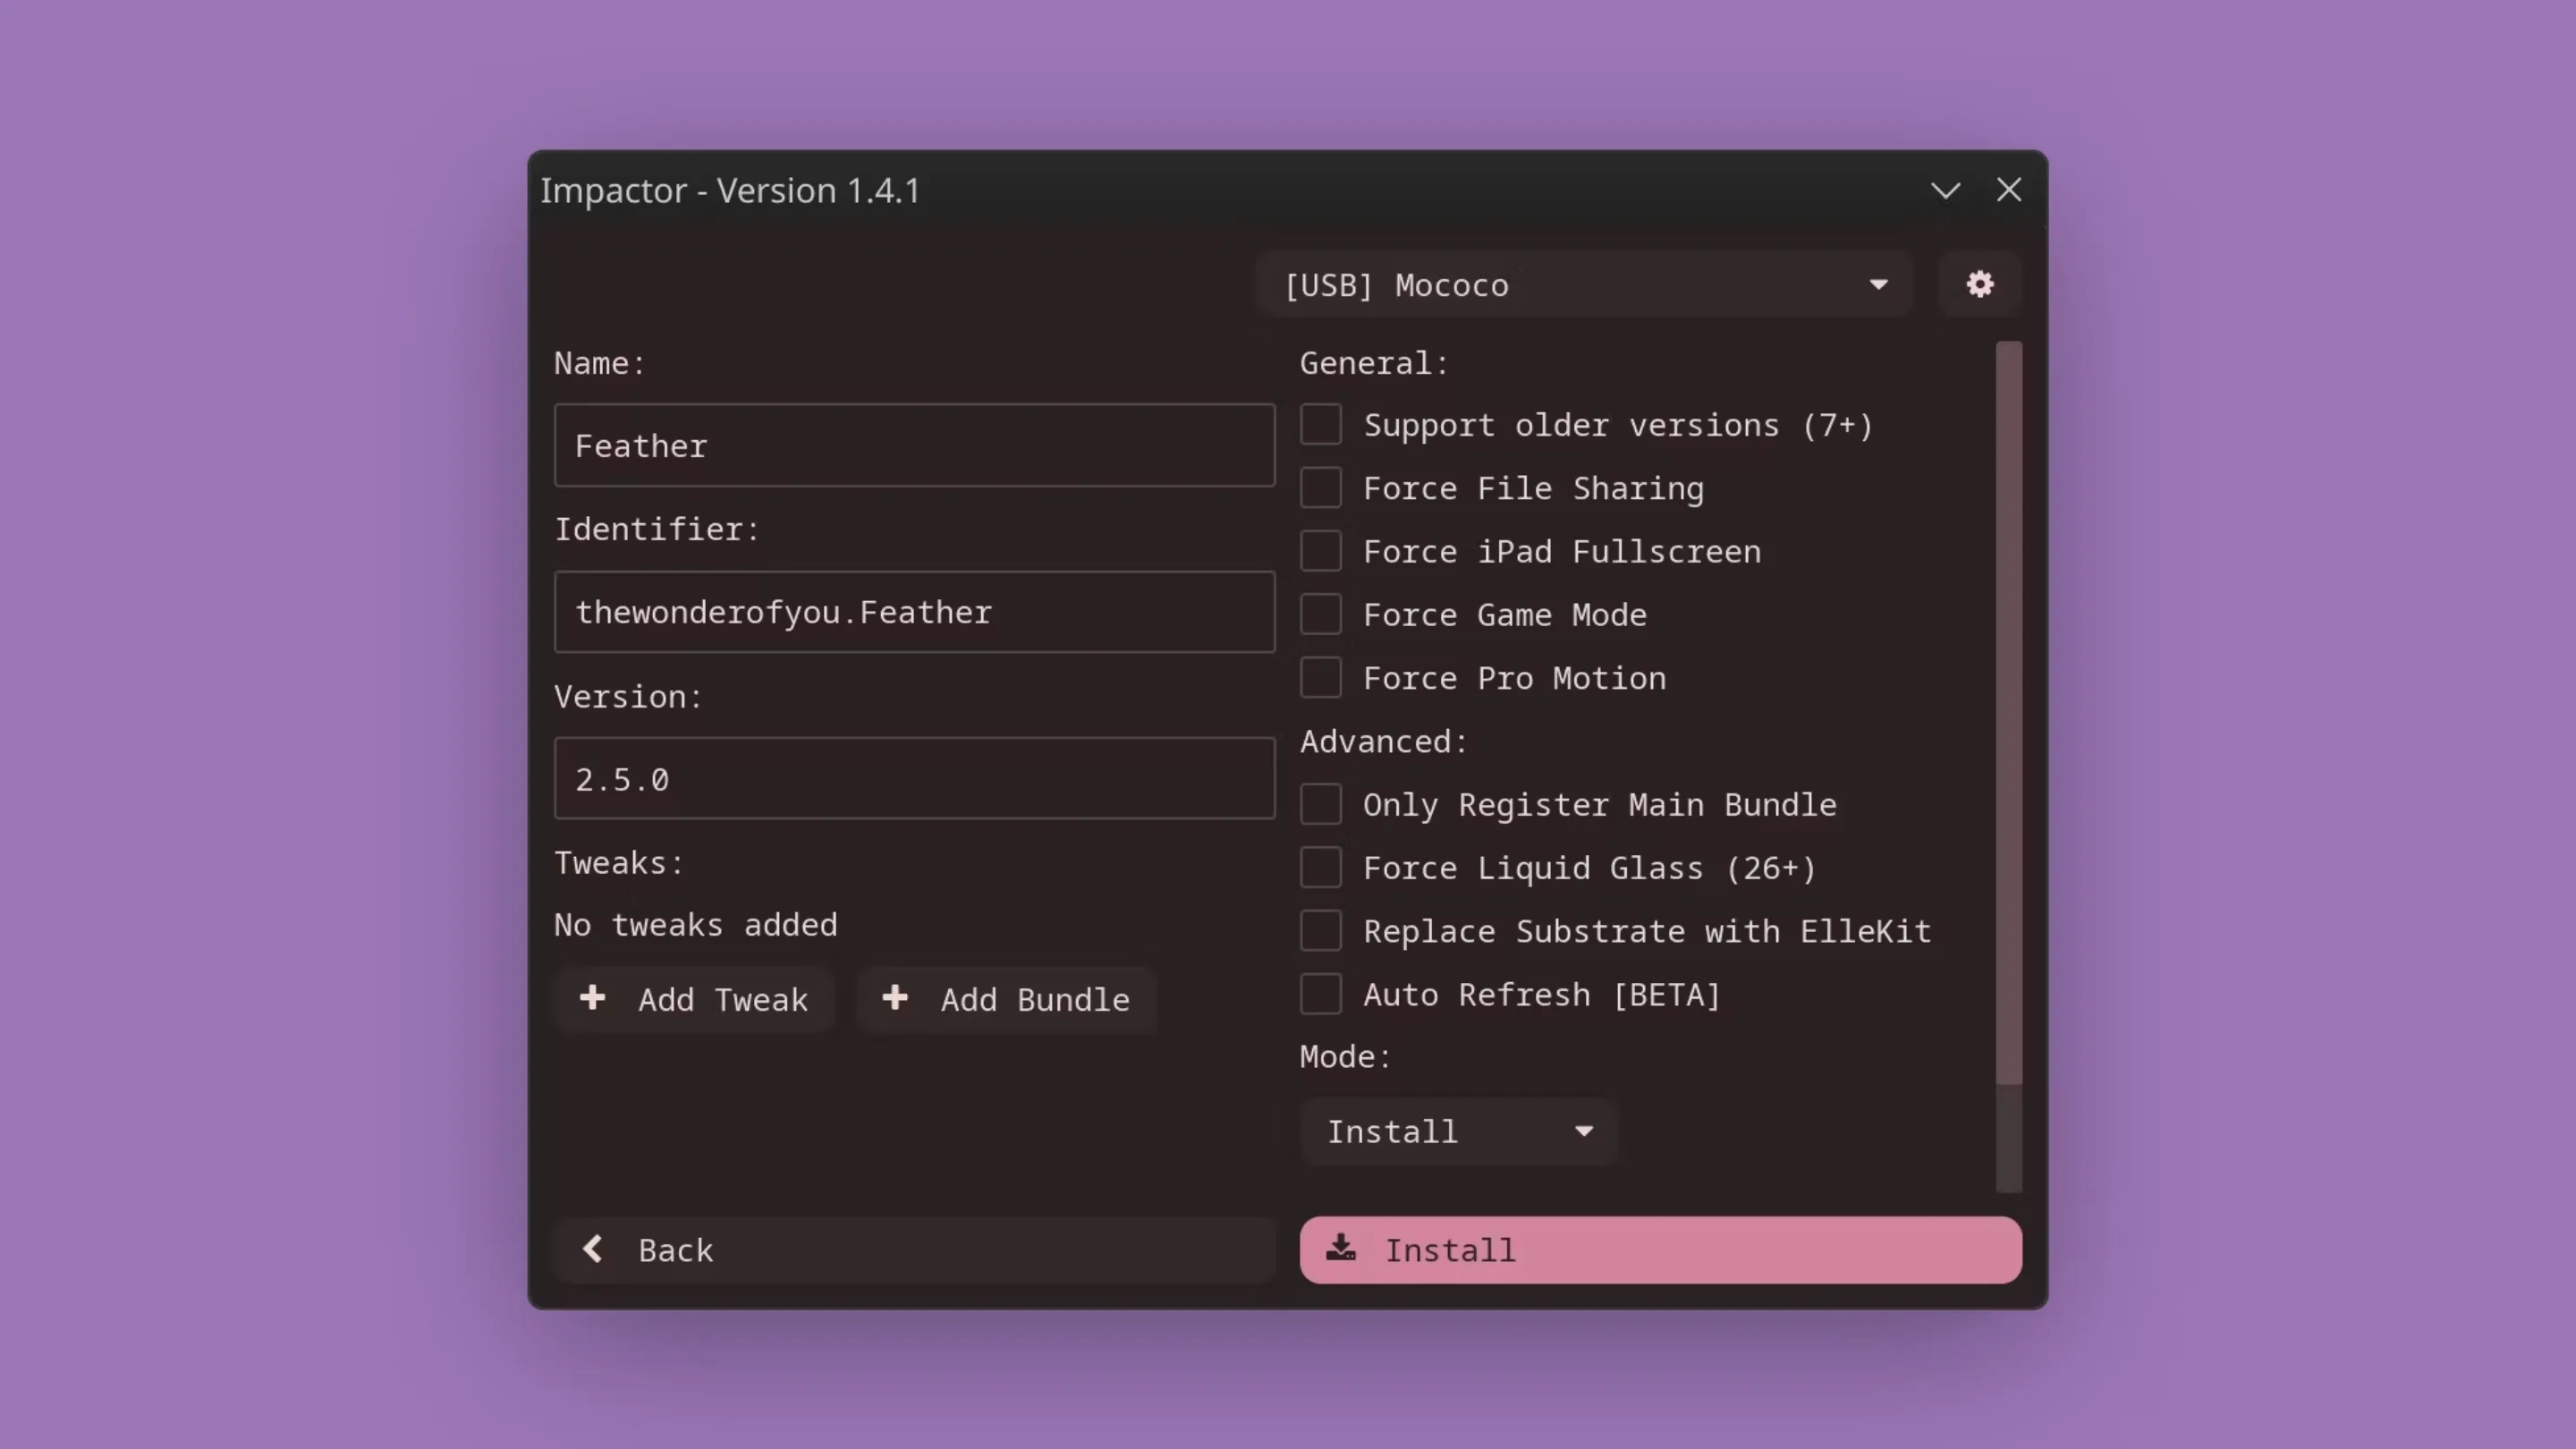Toggle Force Liquid Glass (26+)
This screenshot has height=1449, width=2576.
tap(1321, 867)
